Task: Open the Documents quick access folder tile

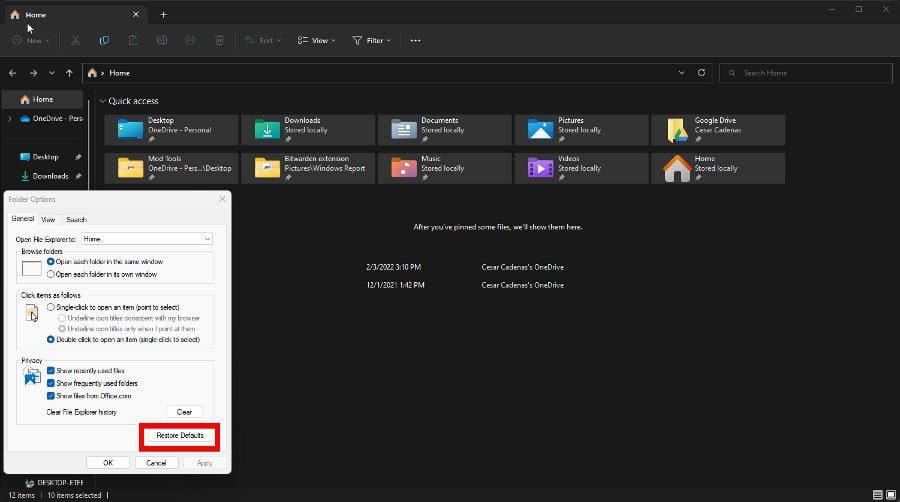Action: (x=444, y=130)
